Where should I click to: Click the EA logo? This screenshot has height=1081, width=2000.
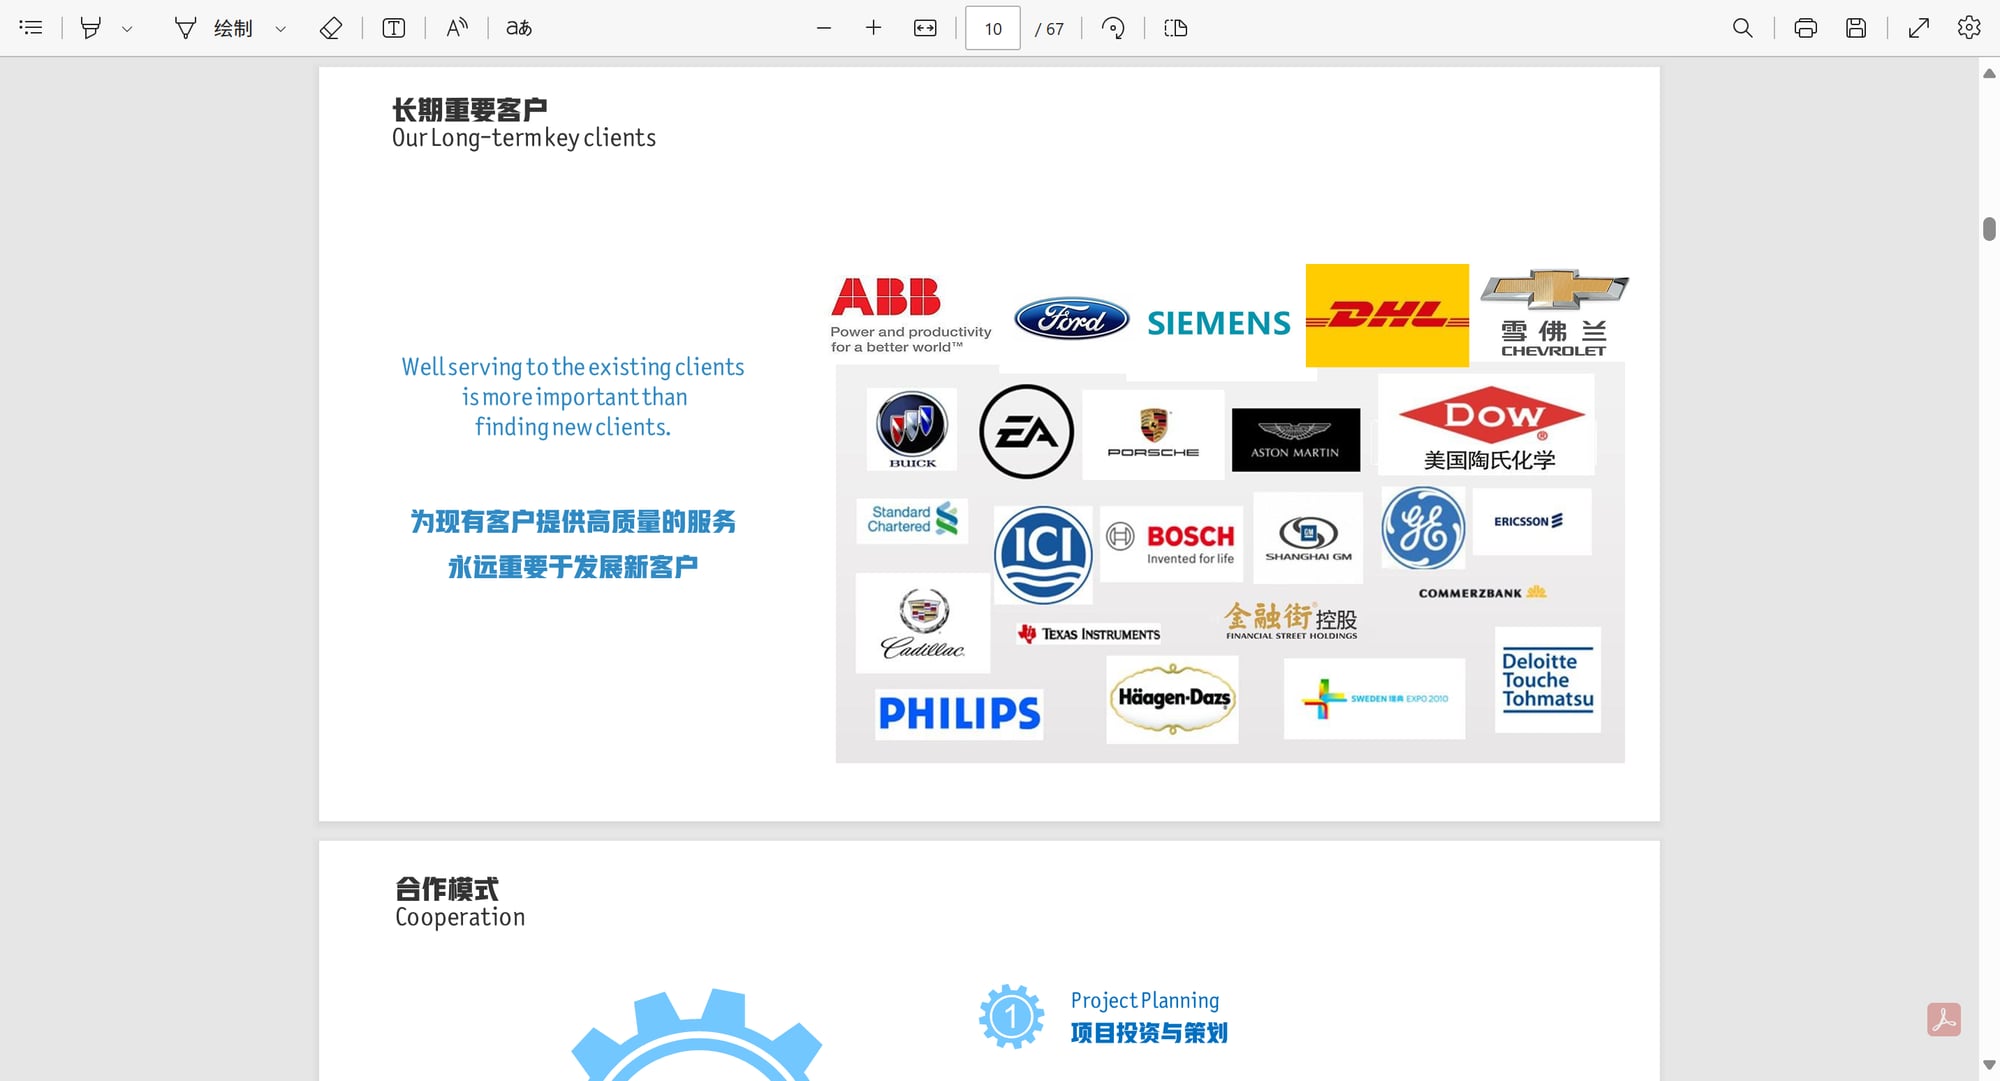(x=1026, y=431)
